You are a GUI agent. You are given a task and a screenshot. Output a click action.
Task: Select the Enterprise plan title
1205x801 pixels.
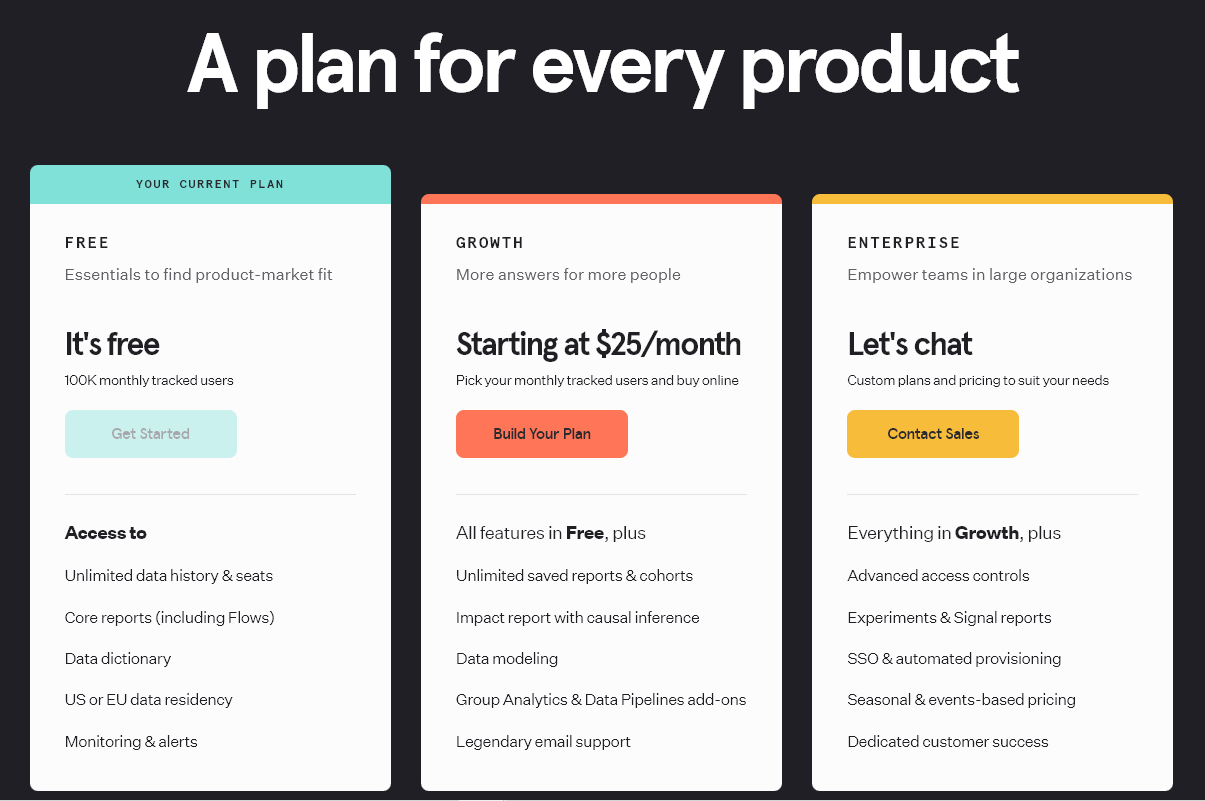904,243
